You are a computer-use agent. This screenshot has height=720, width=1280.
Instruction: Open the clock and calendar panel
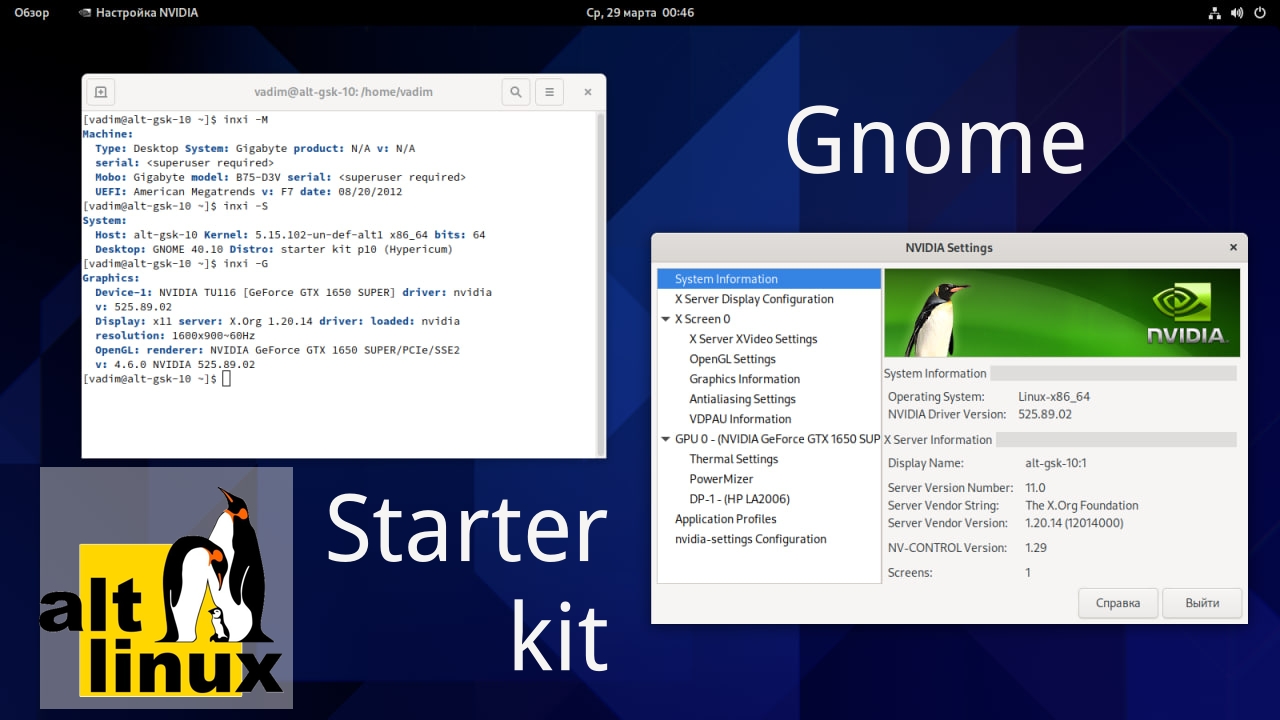pyautogui.click(x=640, y=13)
